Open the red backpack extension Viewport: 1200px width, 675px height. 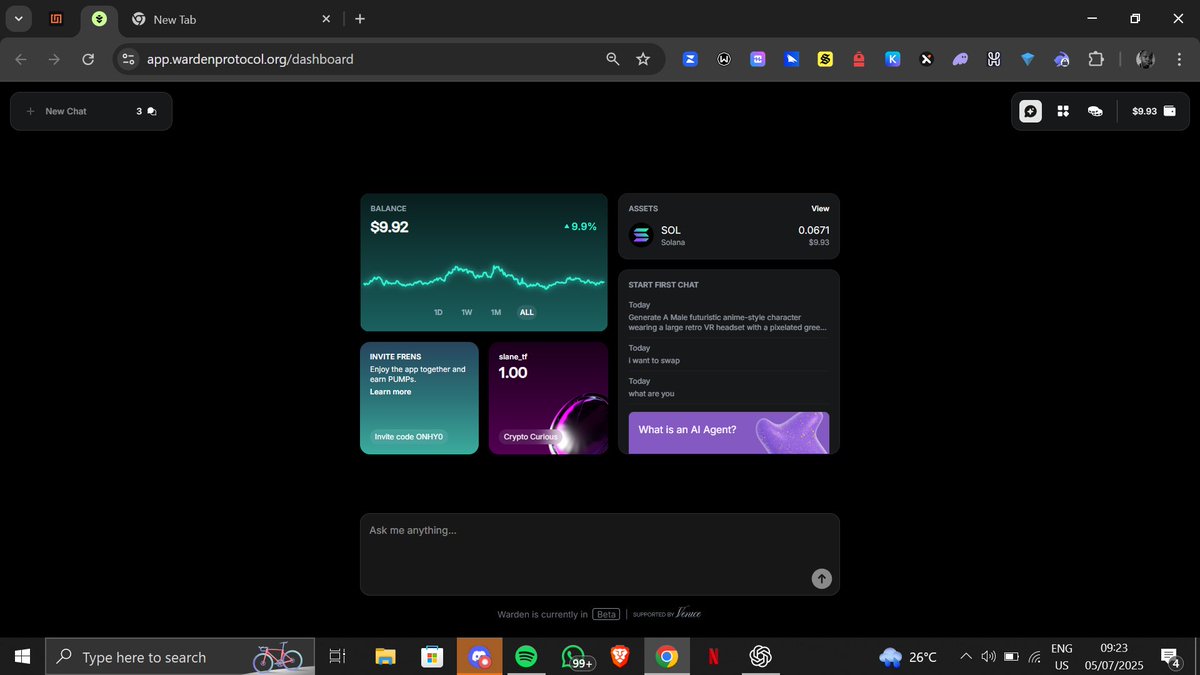coord(859,59)
